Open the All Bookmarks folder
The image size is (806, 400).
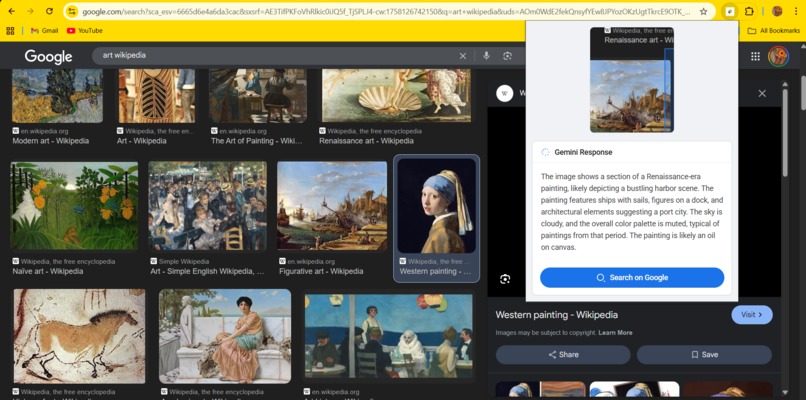click(x=774, y=31)
